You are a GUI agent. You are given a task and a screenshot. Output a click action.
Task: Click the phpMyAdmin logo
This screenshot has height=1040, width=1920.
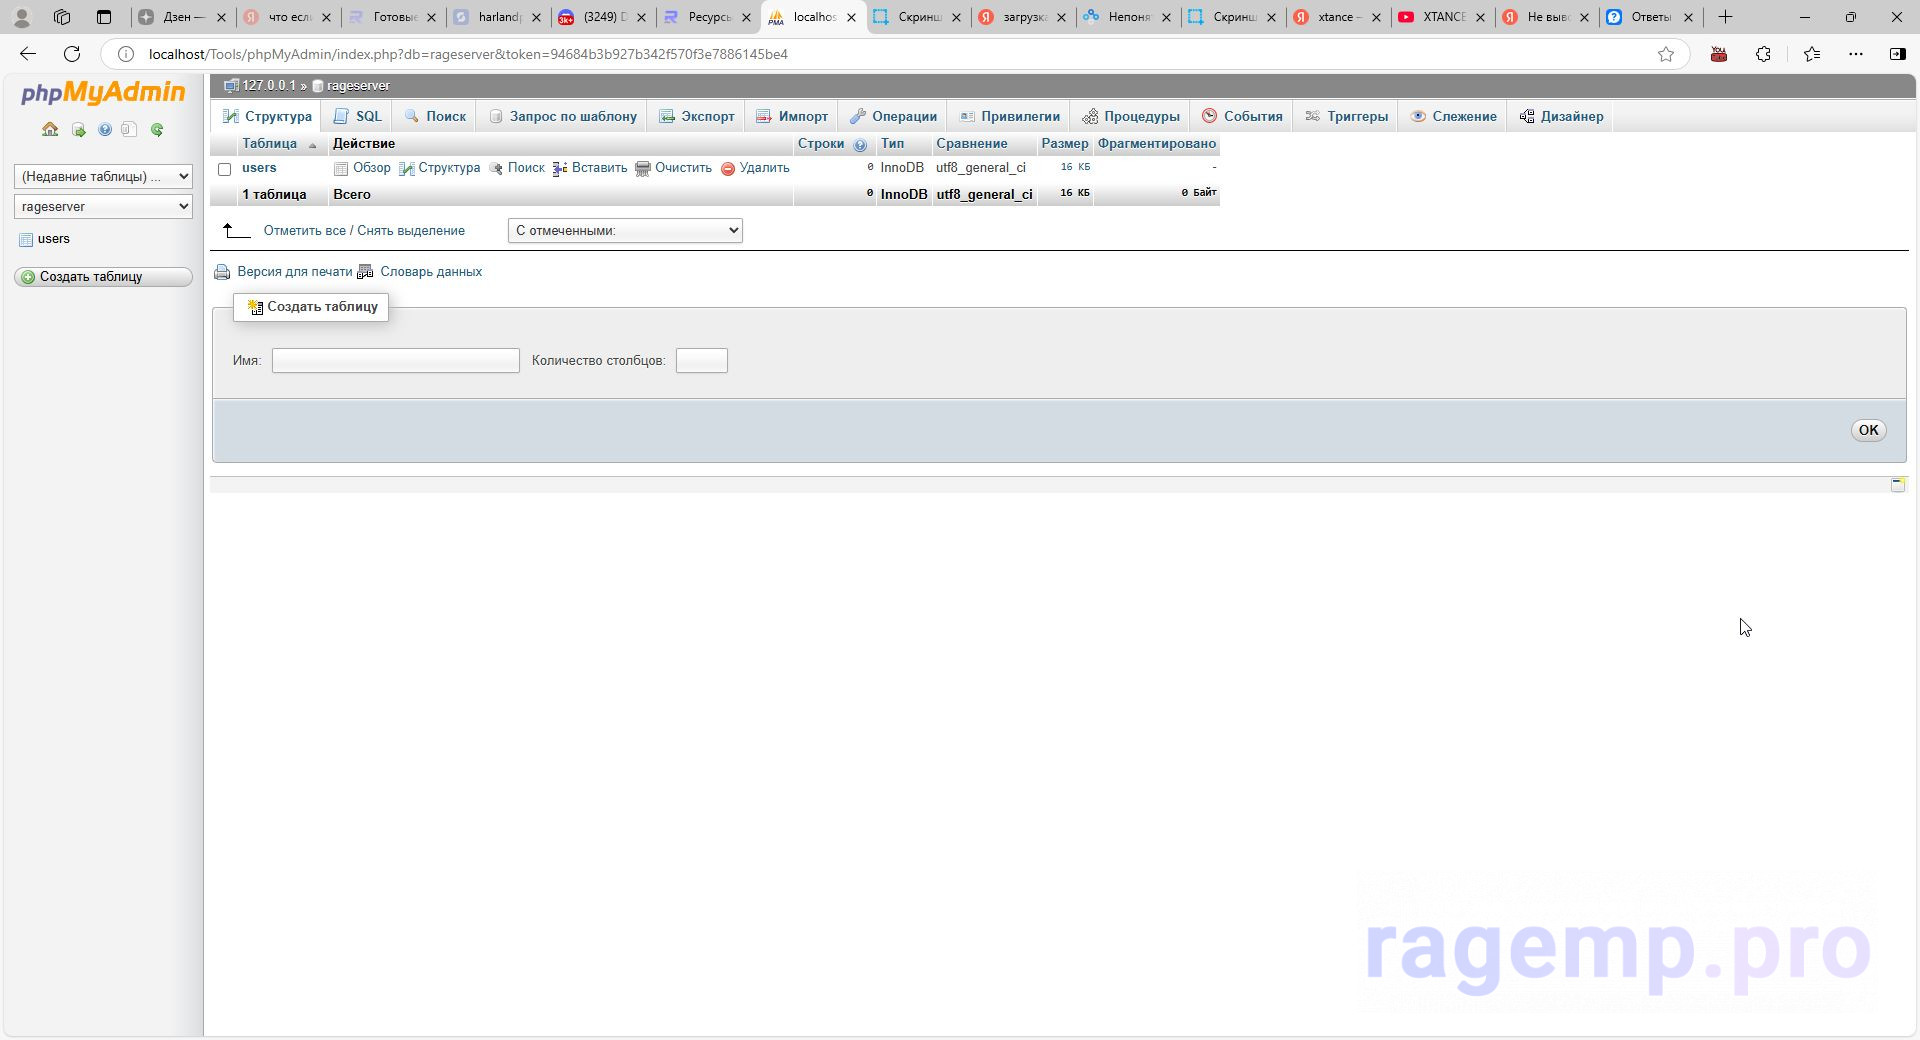(x=103, y=93)
